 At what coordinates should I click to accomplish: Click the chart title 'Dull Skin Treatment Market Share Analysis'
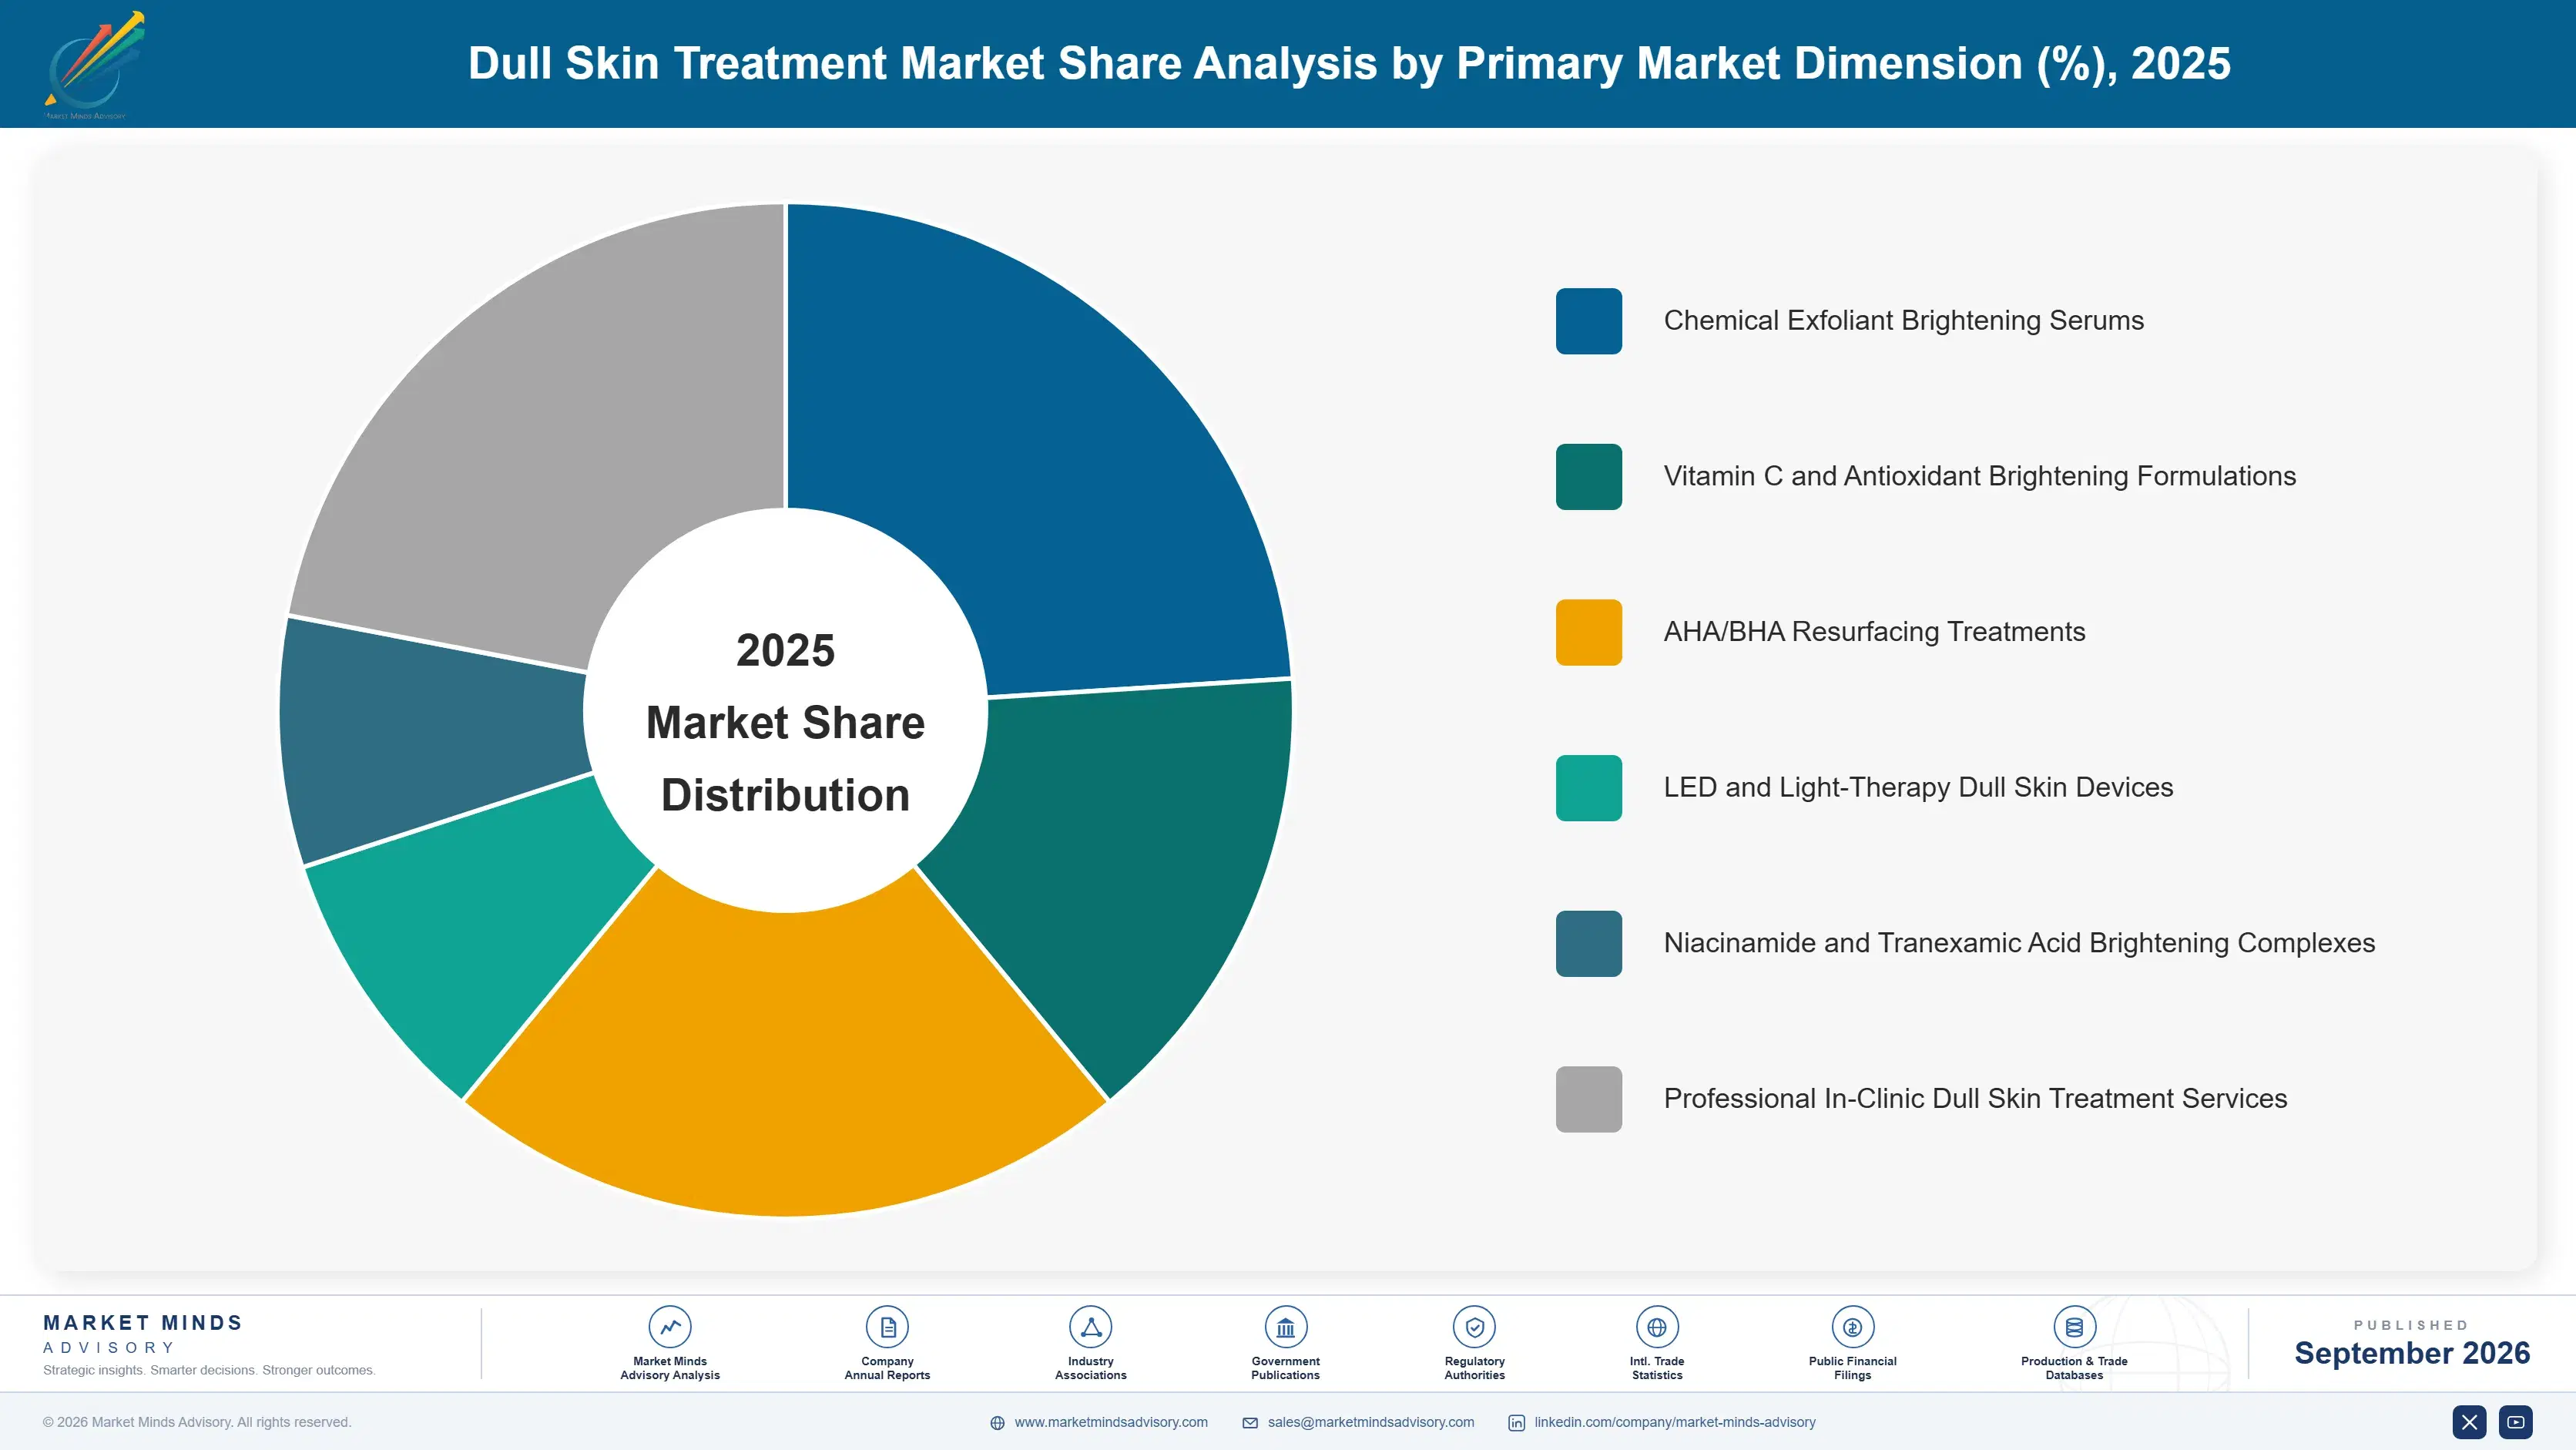[1349, 63]
